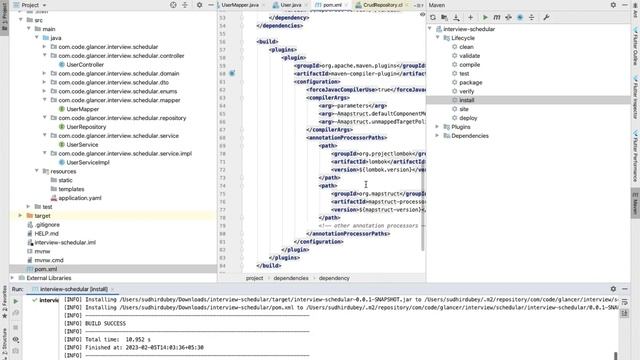This screenshot has height=360, width=640.
Task: Select interview-schedular build result node
Action: pyautogui.click(x=45, y=300)
